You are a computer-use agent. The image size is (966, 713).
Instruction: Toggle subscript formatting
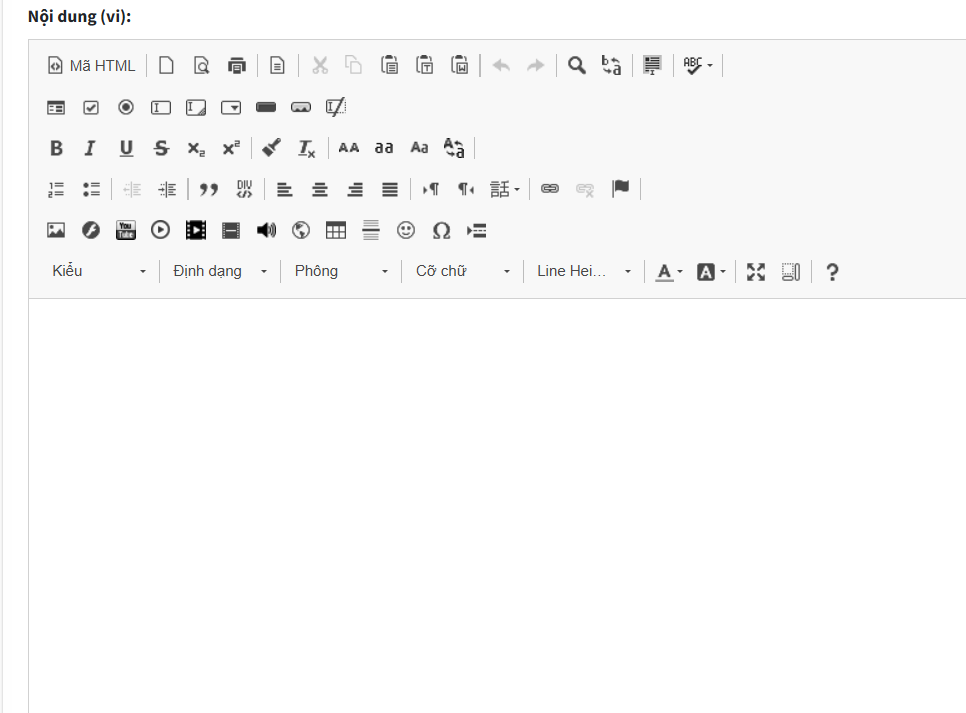tap(196, 148)
